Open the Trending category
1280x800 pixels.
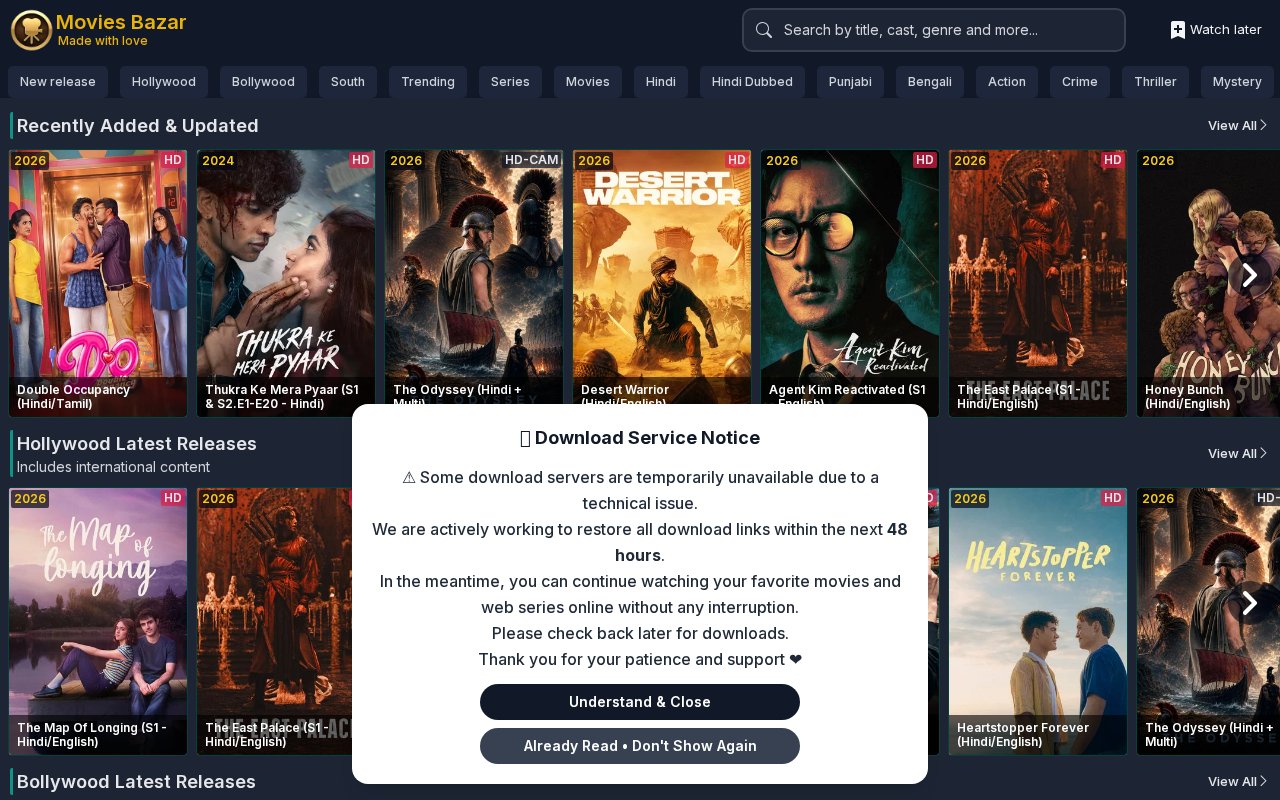point(428,82)
